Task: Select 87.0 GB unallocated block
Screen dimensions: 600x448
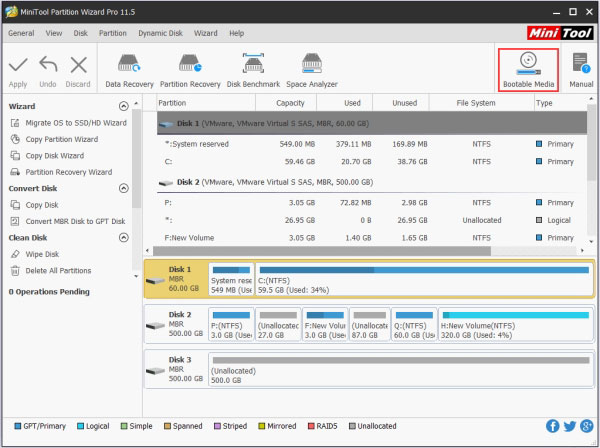Action: (370, 324)
